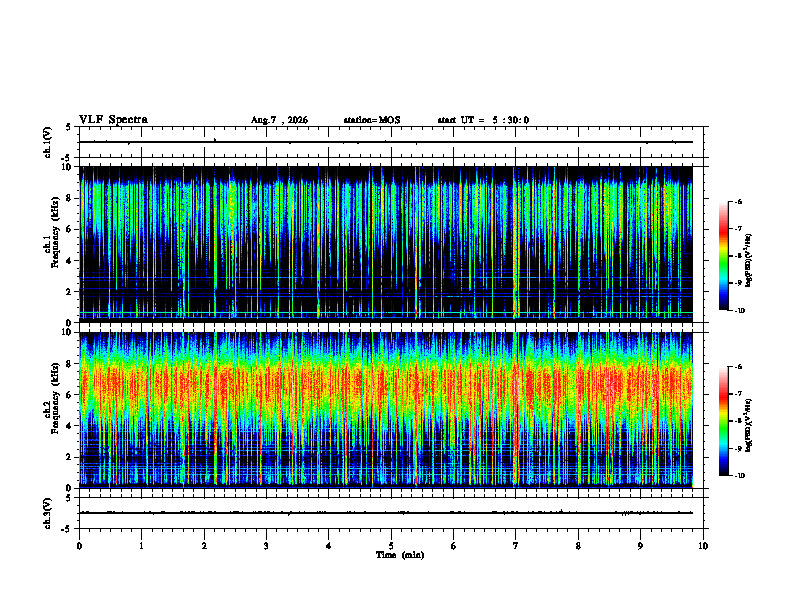Image resolution: width=792 pixels, height=612 pixels.
Task: Click the "Time (min)" x-axis label
Action: coord(400,555)
